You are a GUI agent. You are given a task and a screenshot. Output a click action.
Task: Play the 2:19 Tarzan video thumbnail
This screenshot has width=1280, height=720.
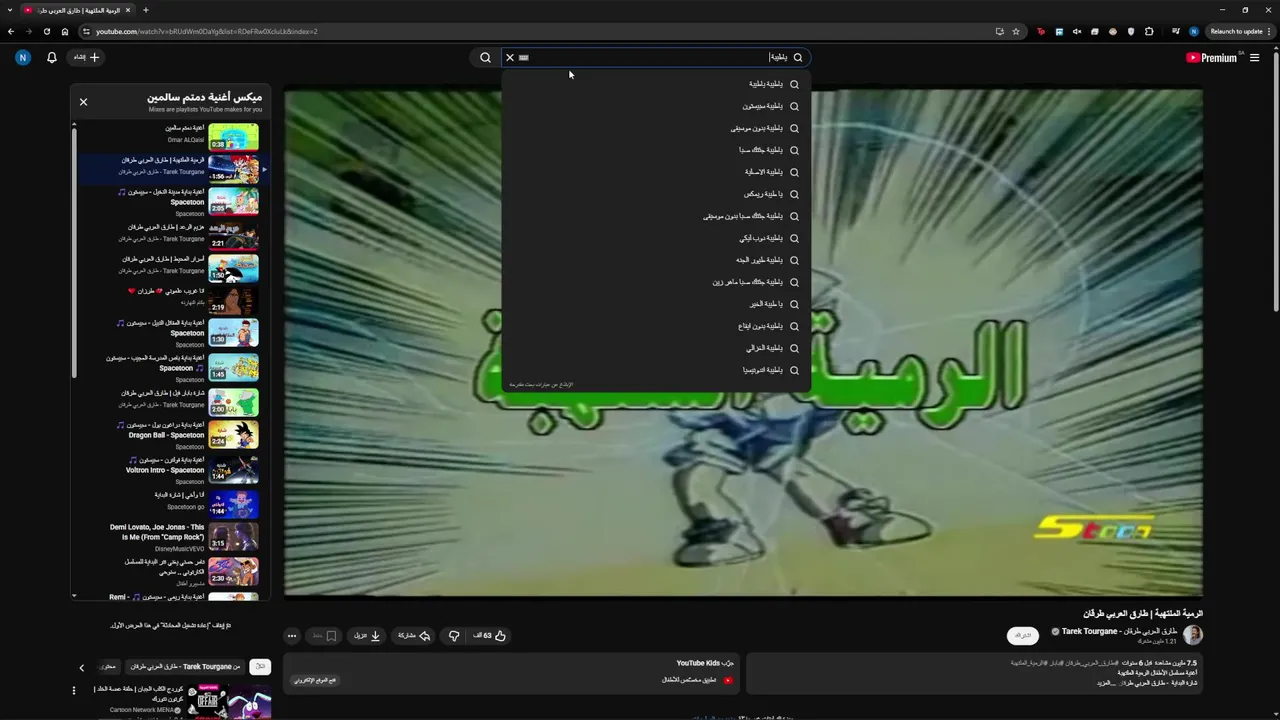point(233,301)
